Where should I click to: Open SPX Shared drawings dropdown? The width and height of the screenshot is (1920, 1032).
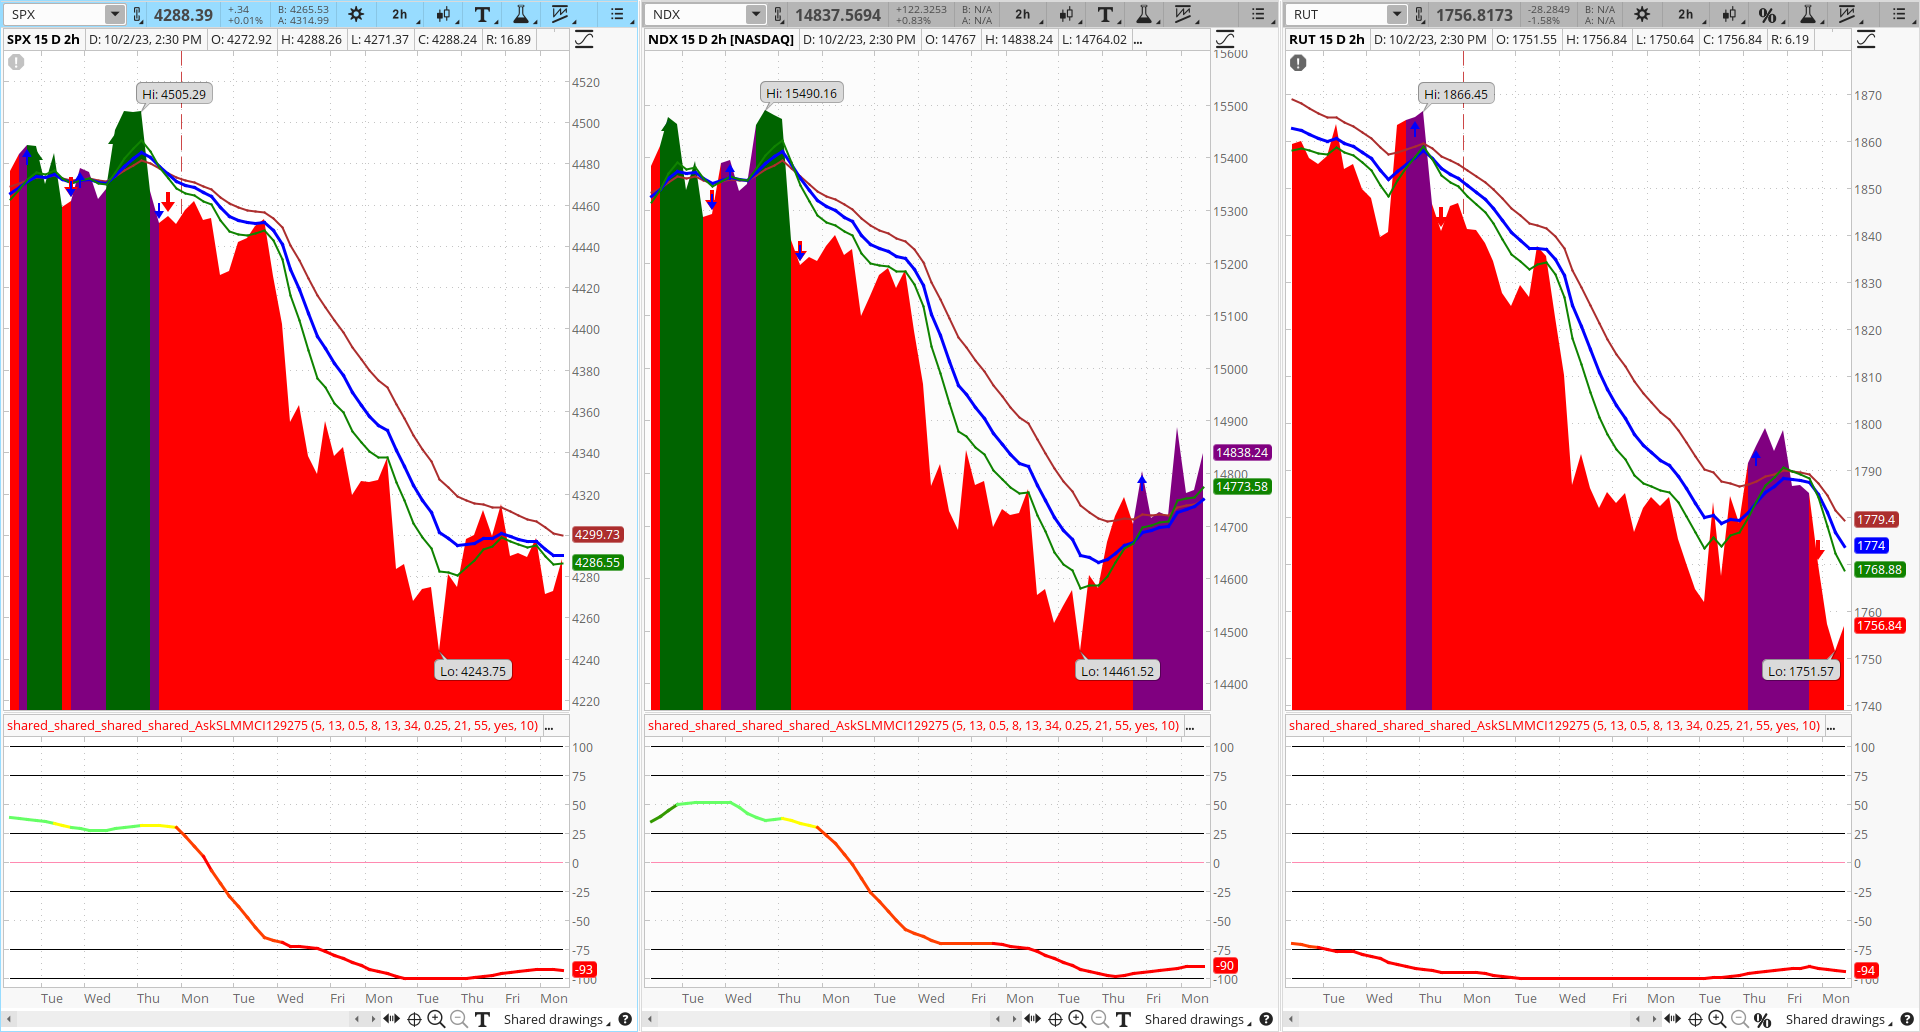point(556,1019)
